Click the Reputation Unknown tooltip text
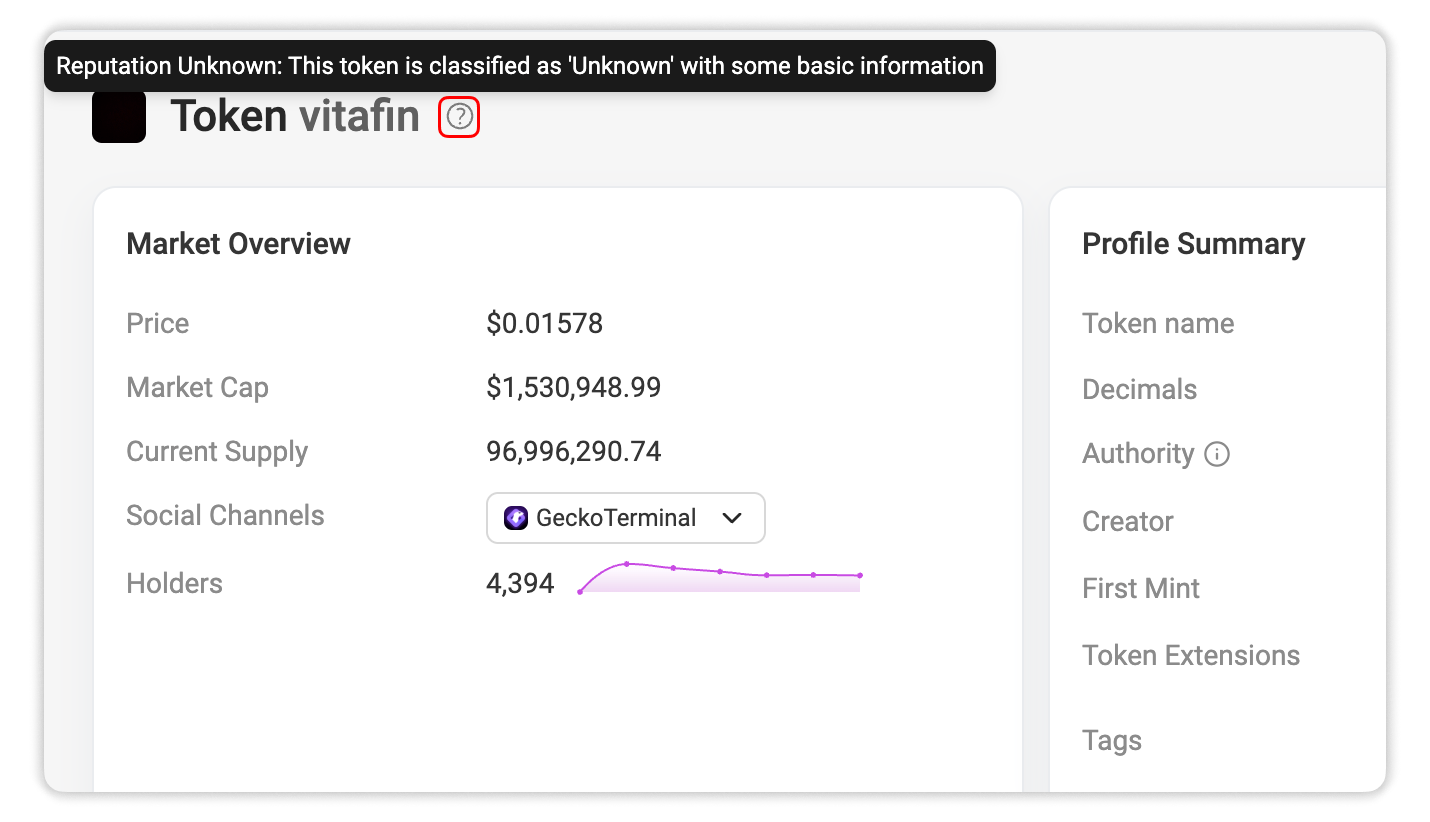The height and width of the screenshot is (822, 1430). point(519,66)
